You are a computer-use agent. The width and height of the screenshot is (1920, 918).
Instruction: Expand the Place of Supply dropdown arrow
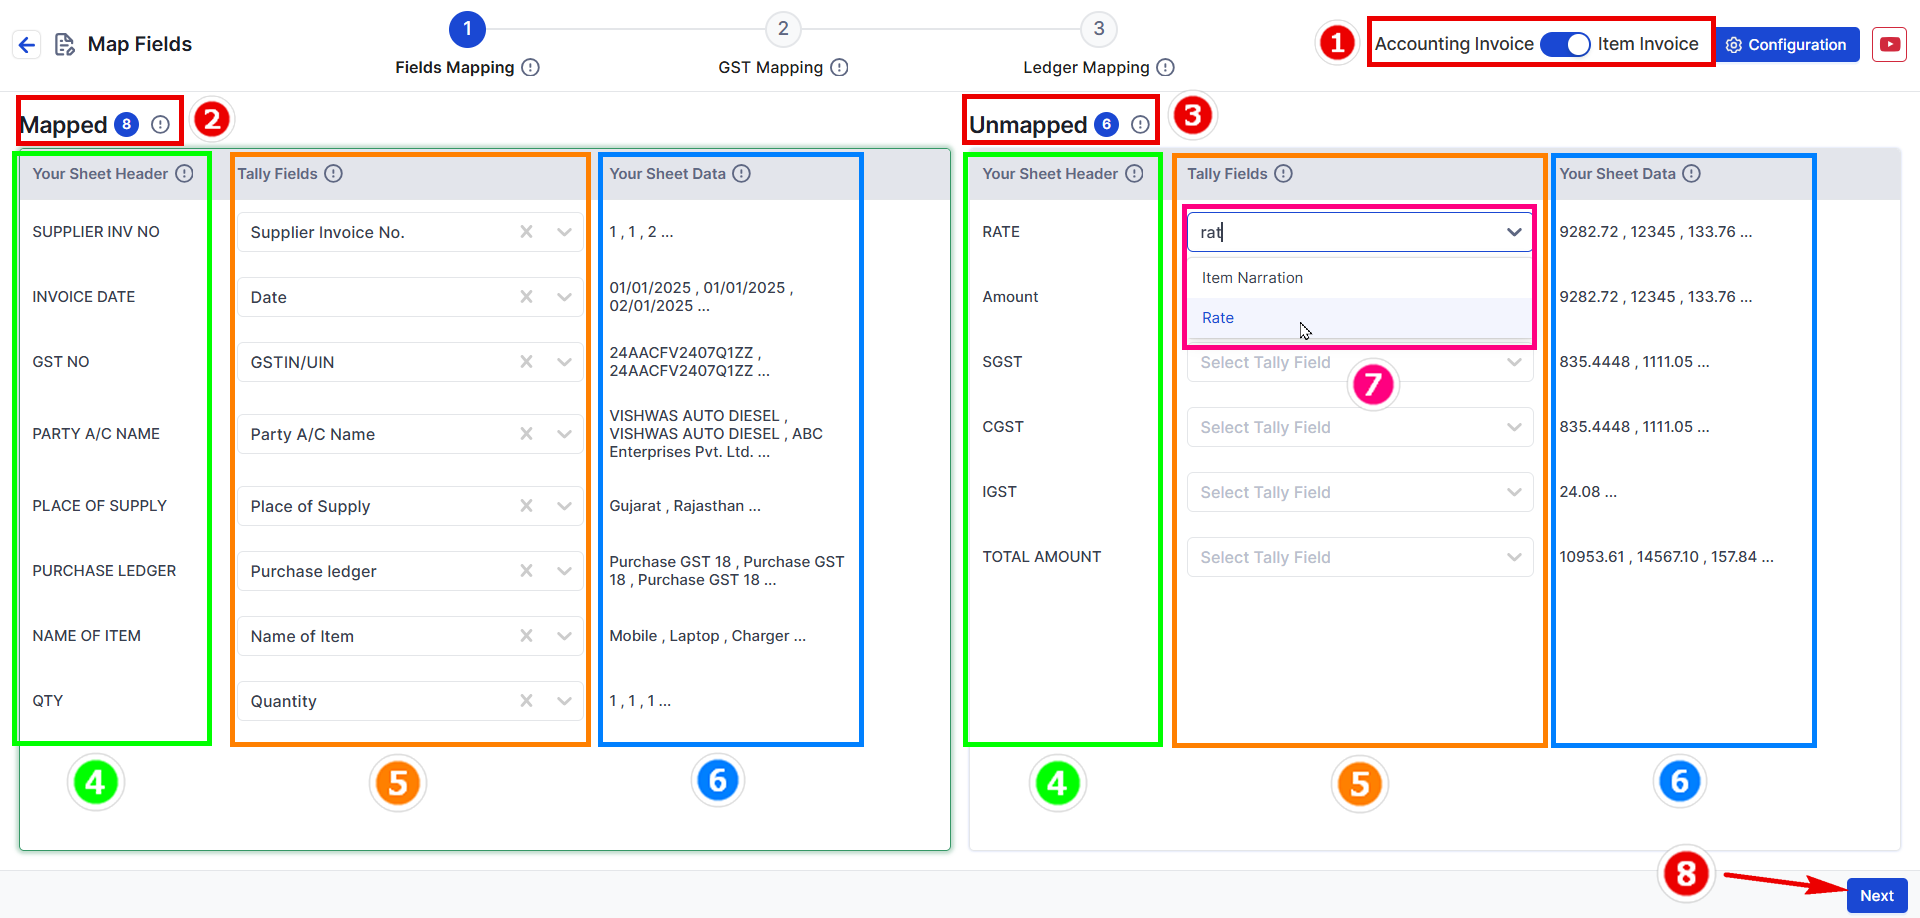[564, 506]
